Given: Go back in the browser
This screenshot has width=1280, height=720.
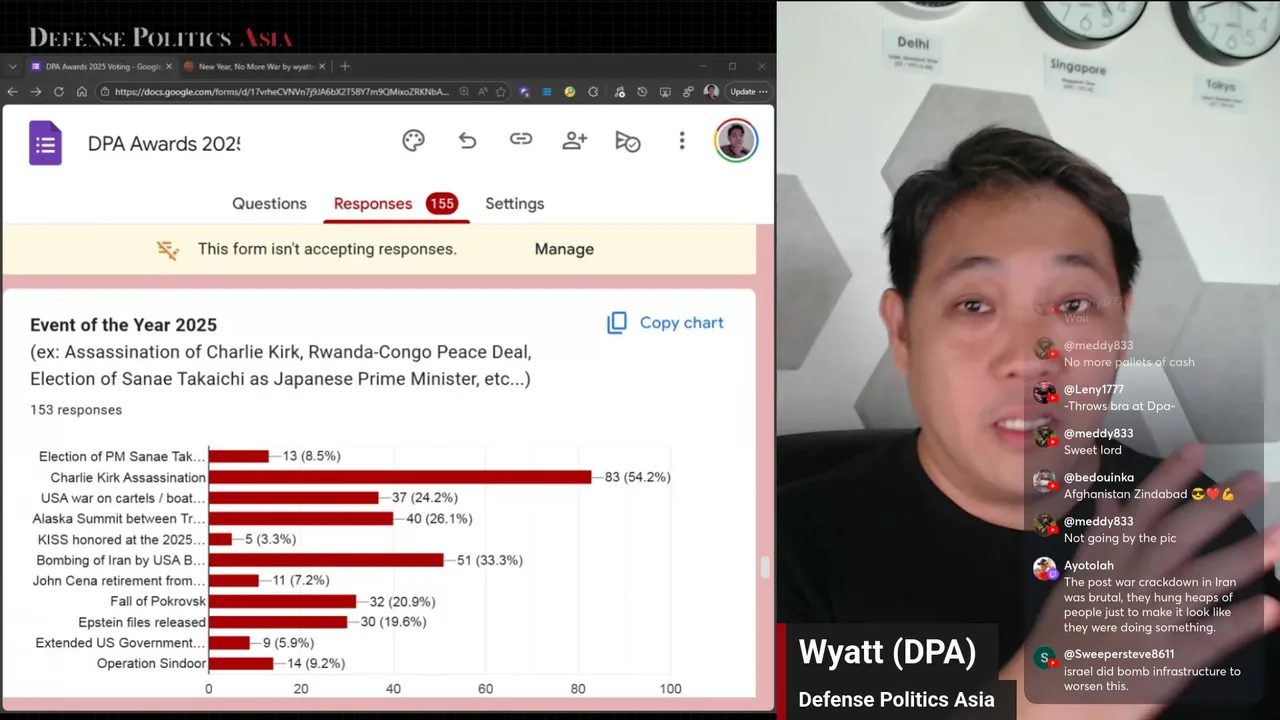Looking at the screenshot, I should [12, 91].
